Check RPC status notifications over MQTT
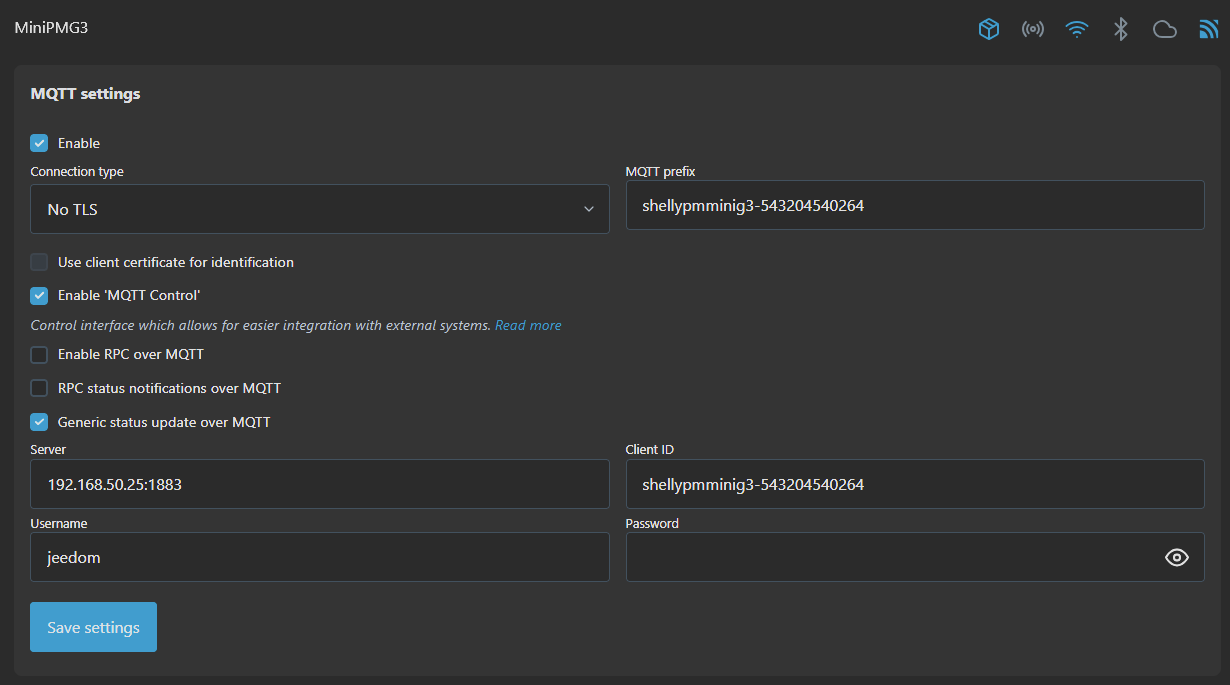This screenshot has width=1230, height=685. (x=39, y=388)
